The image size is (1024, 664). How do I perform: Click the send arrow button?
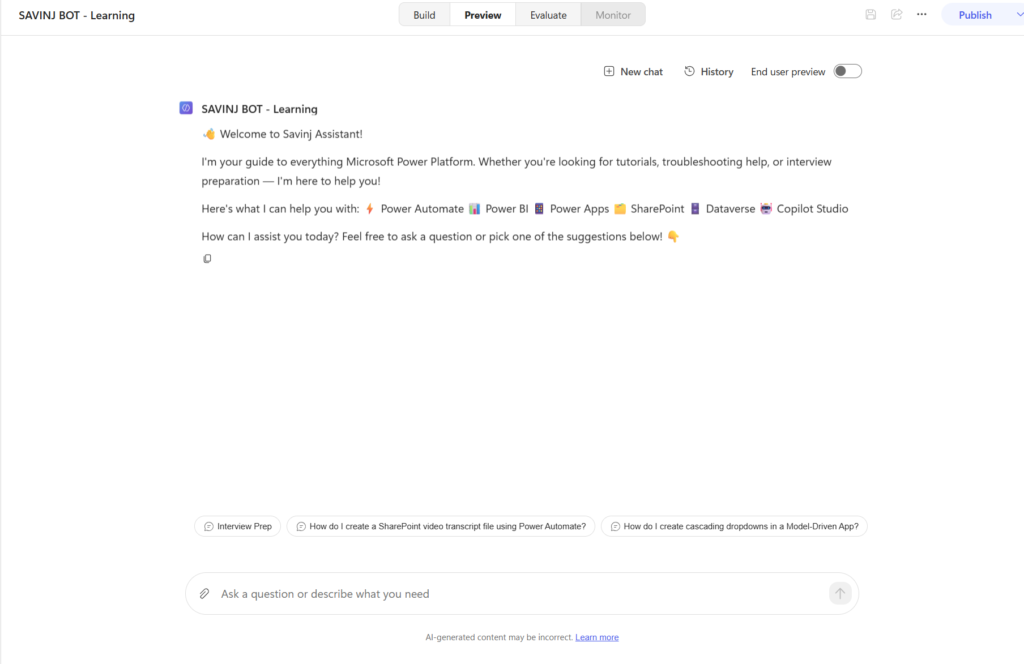840,593
